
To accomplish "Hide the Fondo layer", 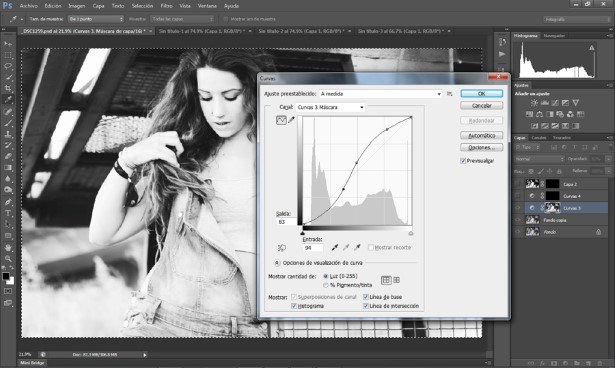I will [518, 232].
